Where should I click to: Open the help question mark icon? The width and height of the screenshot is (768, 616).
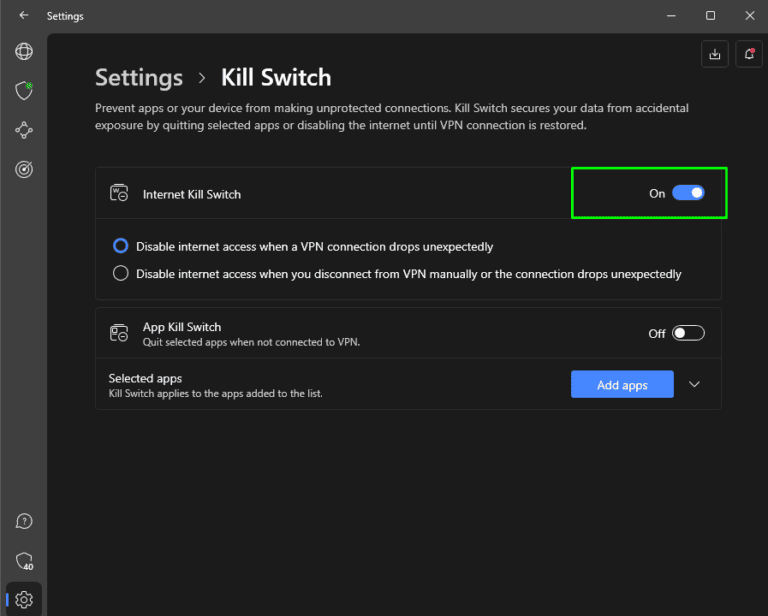pos(24,521)
